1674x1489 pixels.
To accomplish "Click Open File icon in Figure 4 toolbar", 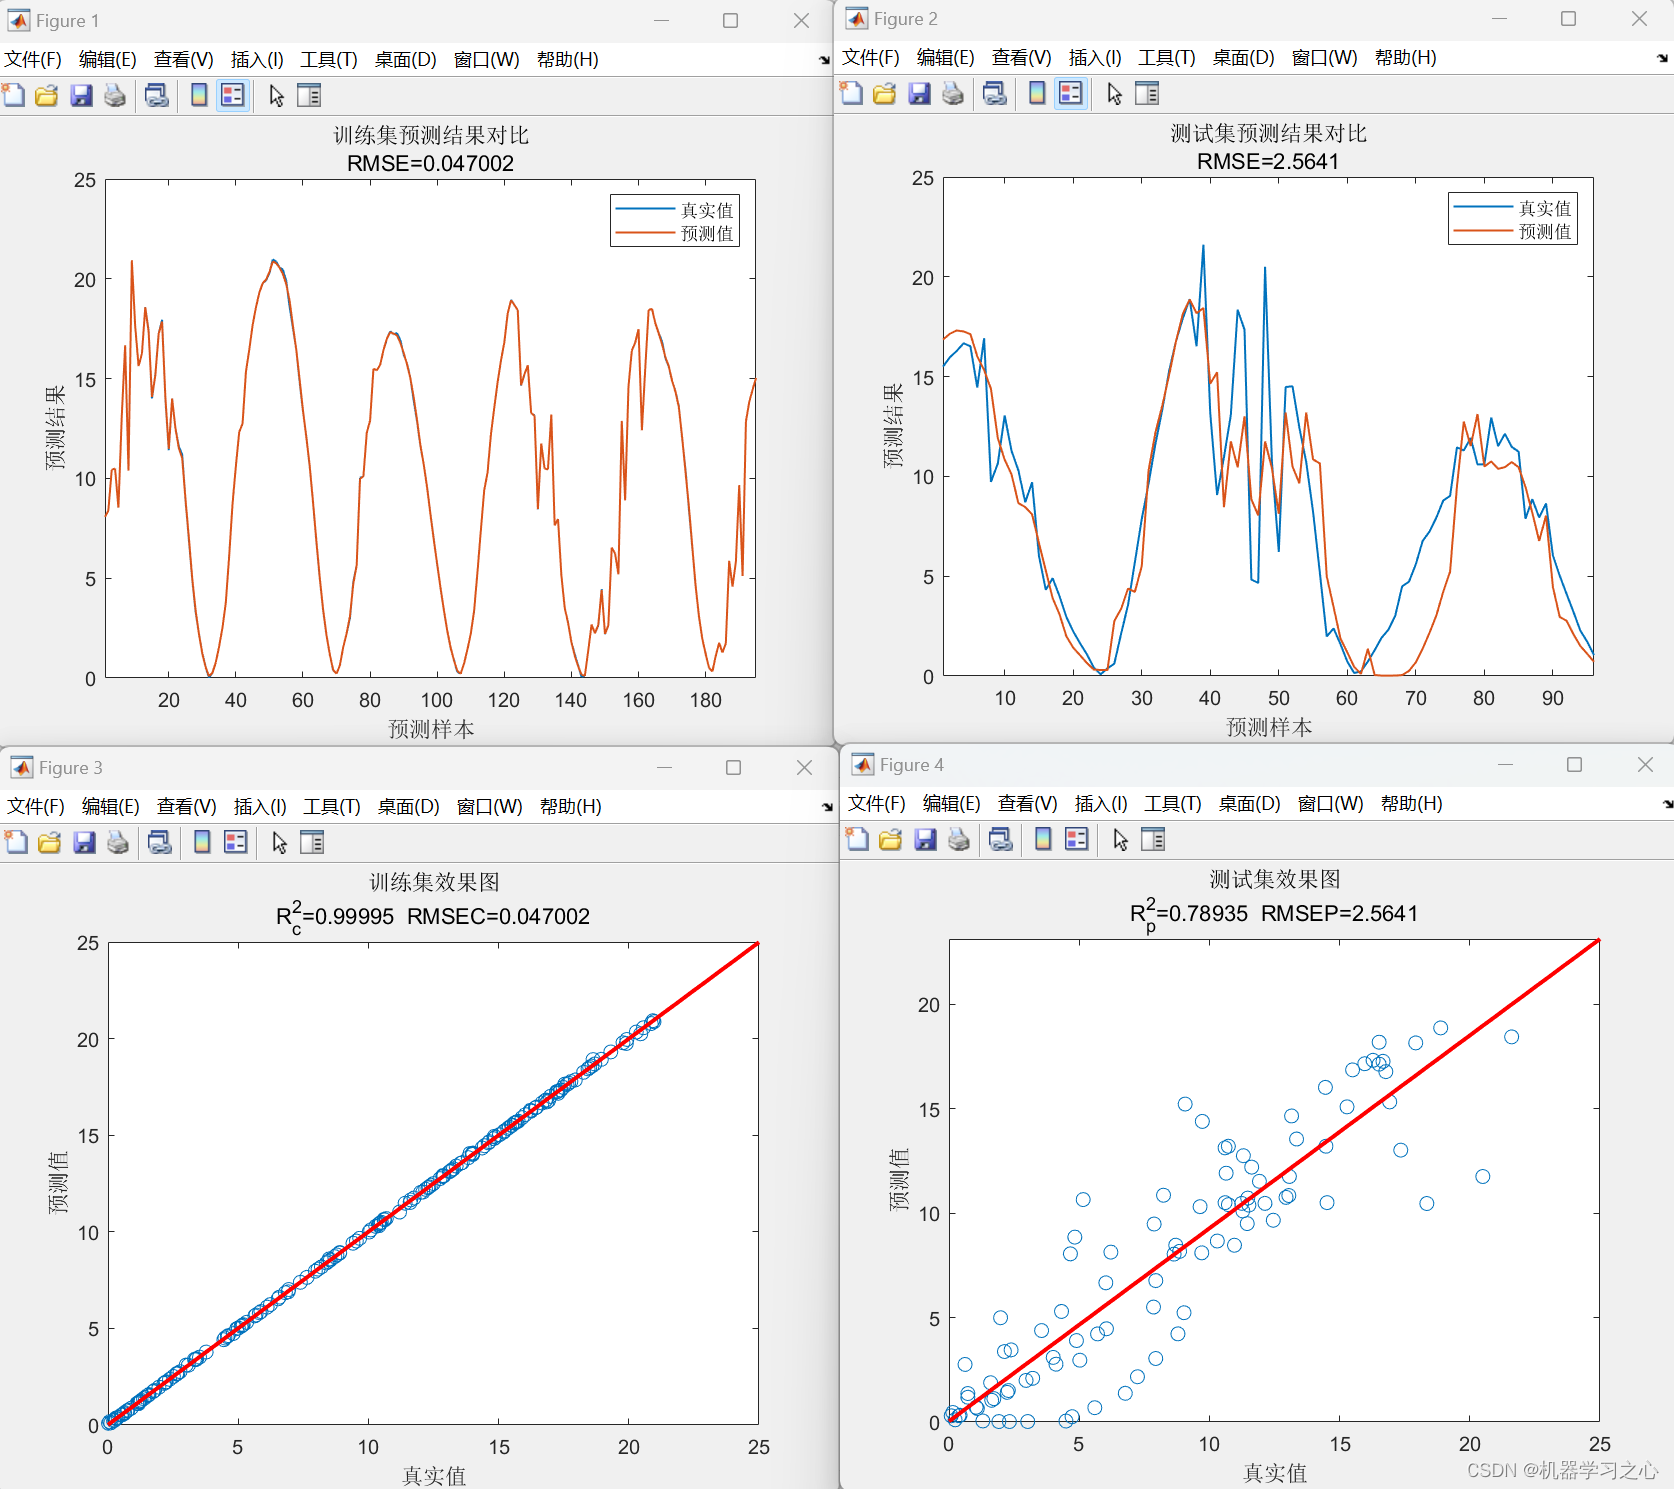I will tap(891, 839).
